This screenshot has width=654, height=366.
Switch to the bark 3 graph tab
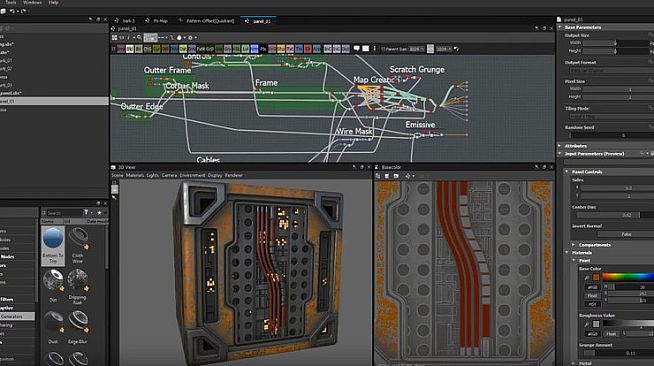pyautogui.click(x=125, y=20)
